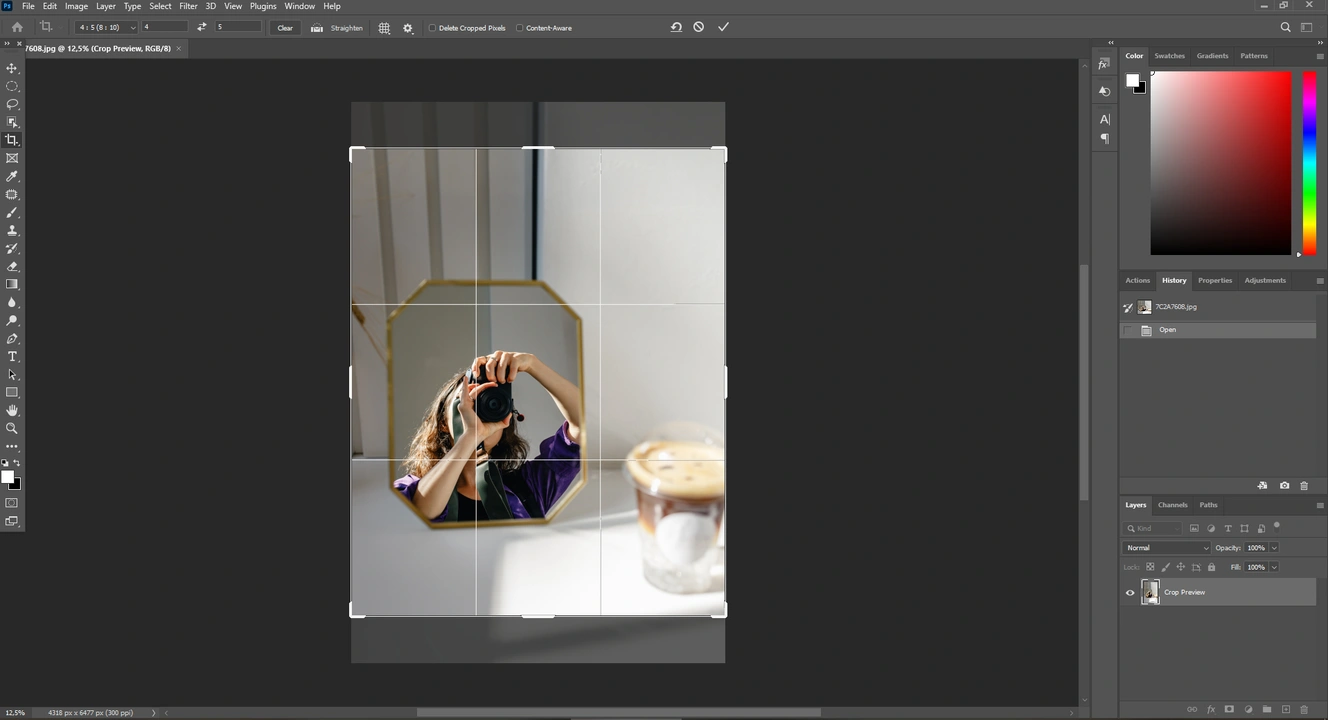This screenshot has width=1328, height=720.
Task: Create new snapshot camera icon in History
Action: (x=1284, y=485)
